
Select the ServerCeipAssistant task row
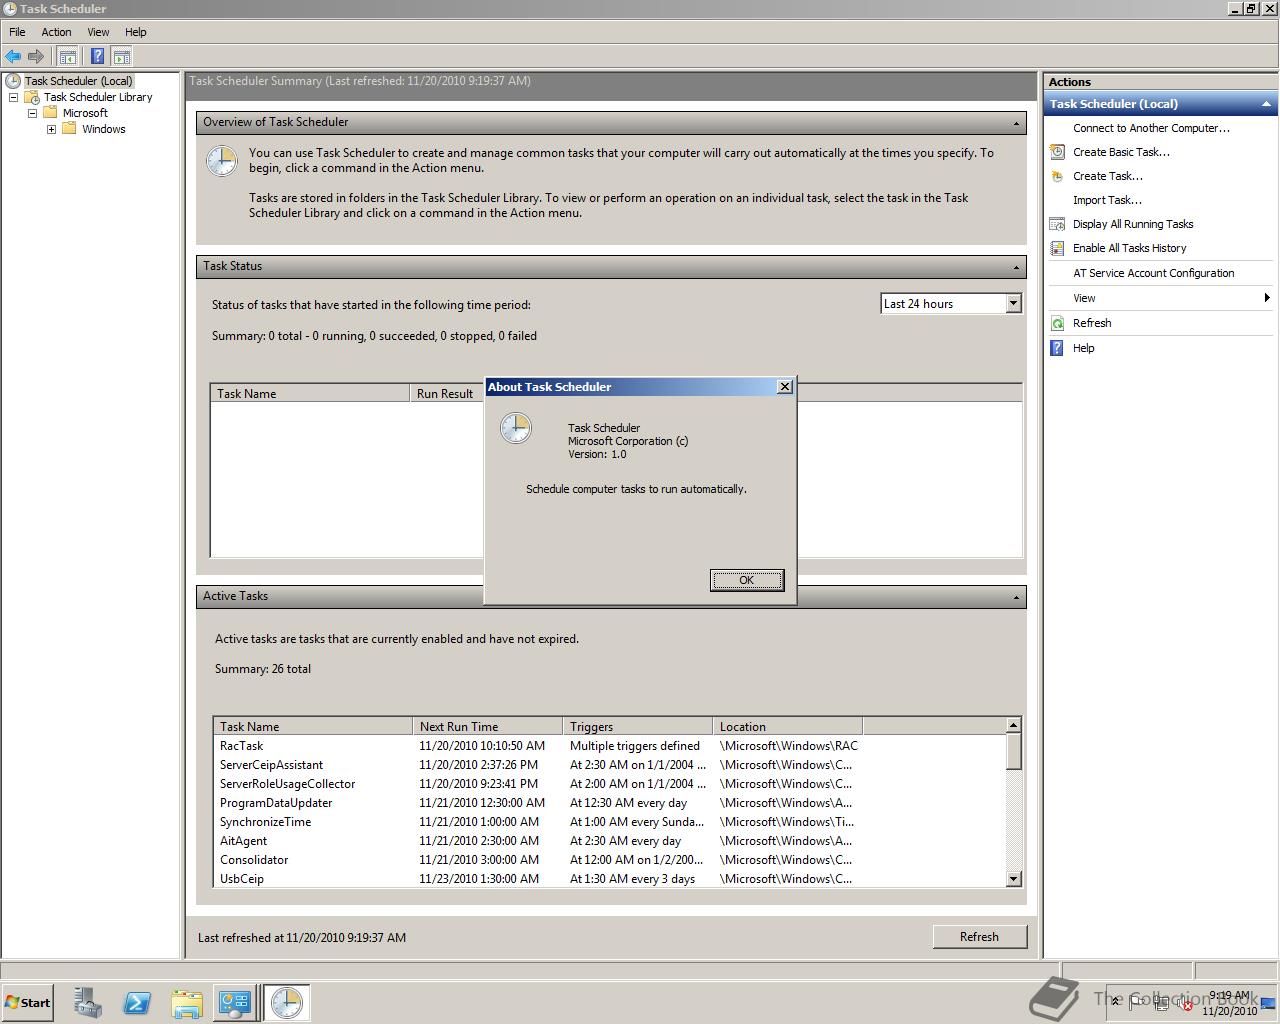[609, 765]
